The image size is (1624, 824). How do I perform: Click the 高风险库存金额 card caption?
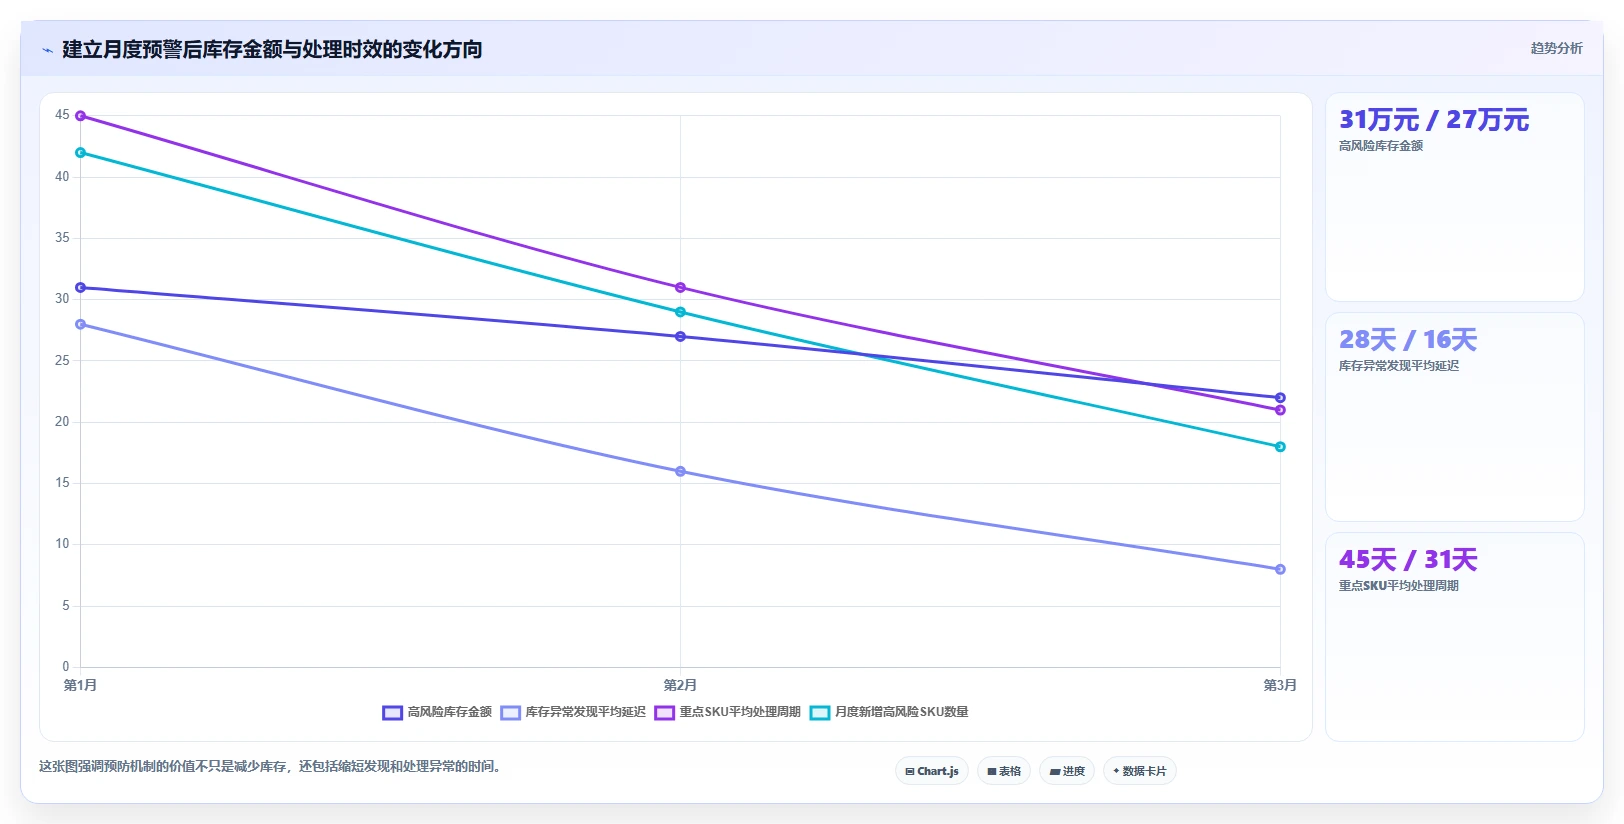click(1381, 146)
